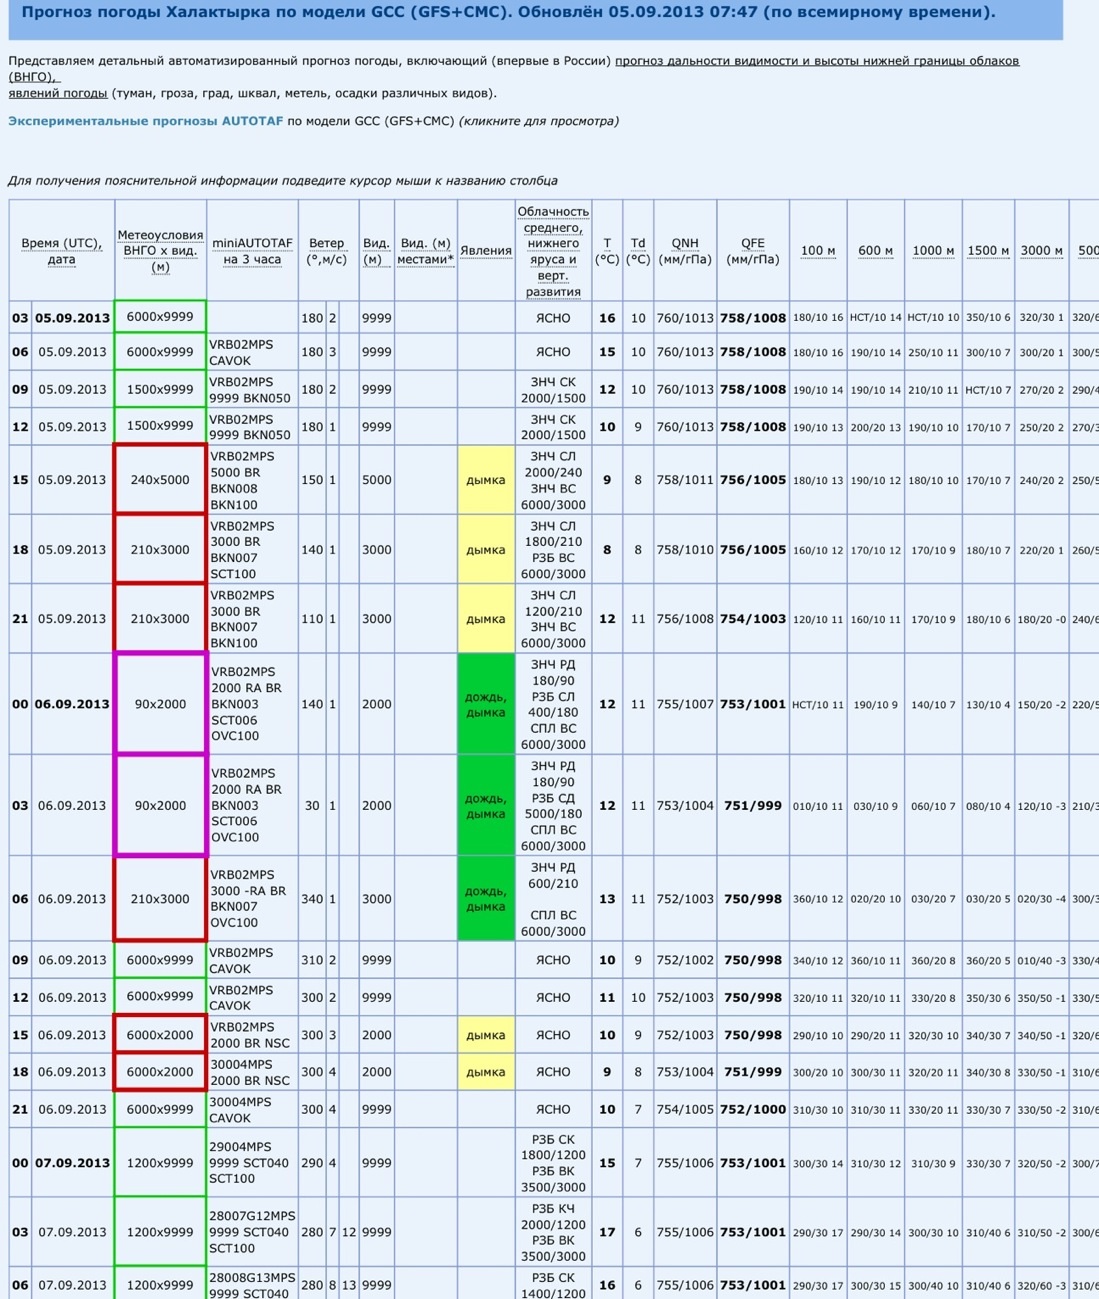The width and height of the screenshot is (1099, 1299).
Task: Click the Метеоусловия ВНГО х вид. header
Action: pos(160,251)
